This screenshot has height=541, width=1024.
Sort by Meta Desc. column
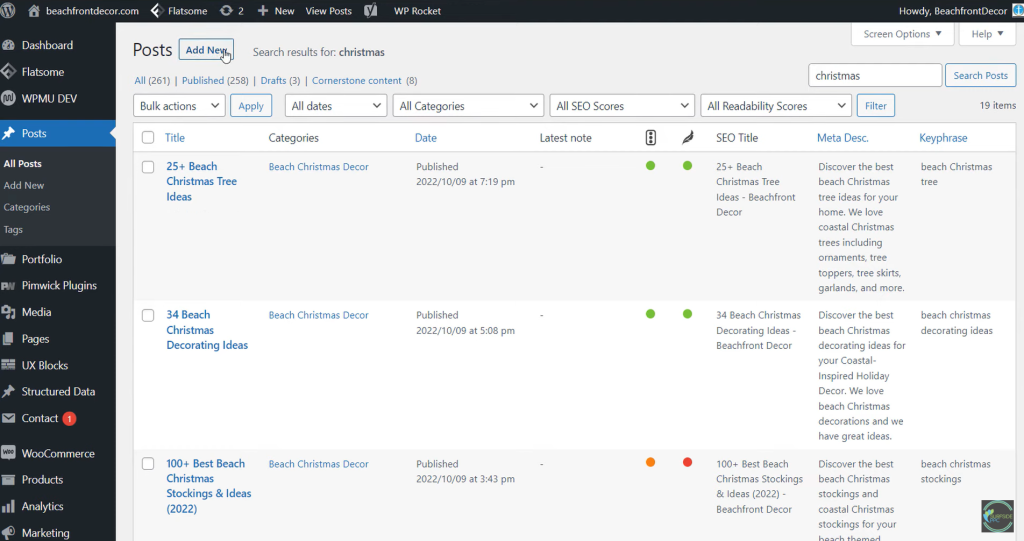842,137
